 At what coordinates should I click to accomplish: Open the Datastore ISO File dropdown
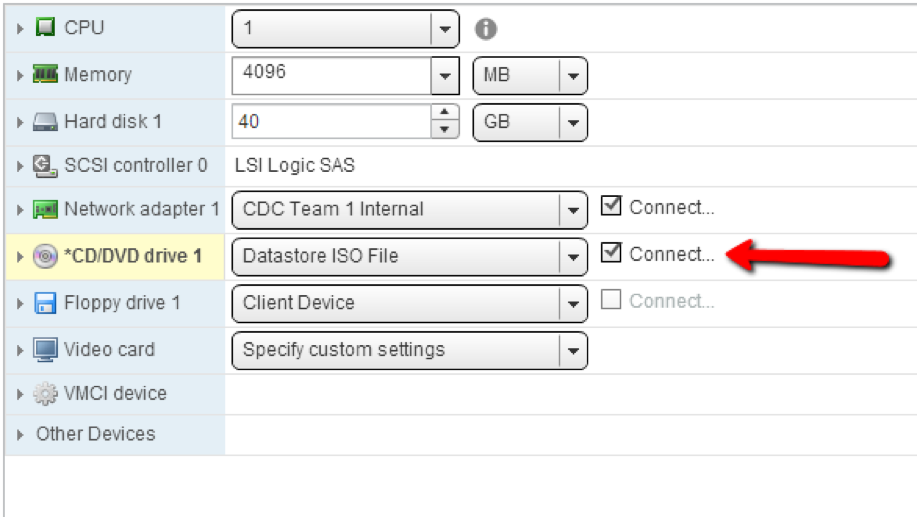(573, 256)
